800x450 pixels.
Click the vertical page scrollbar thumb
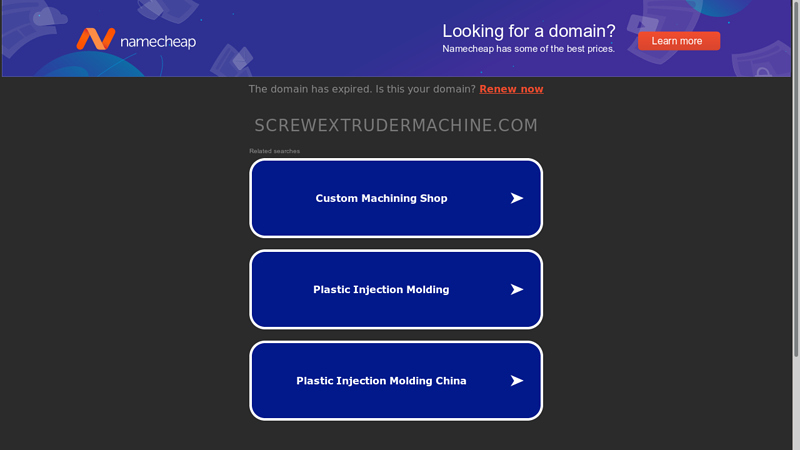click(796, 179)
